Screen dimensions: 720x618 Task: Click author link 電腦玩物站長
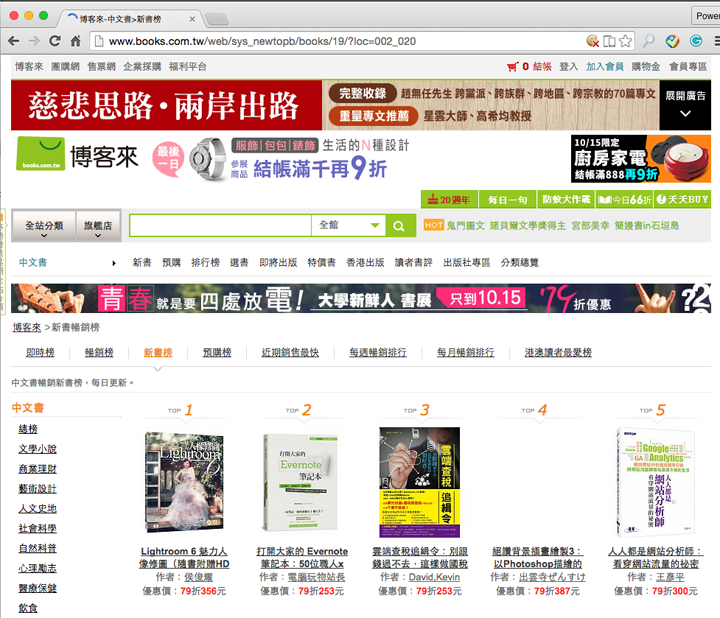316,577
